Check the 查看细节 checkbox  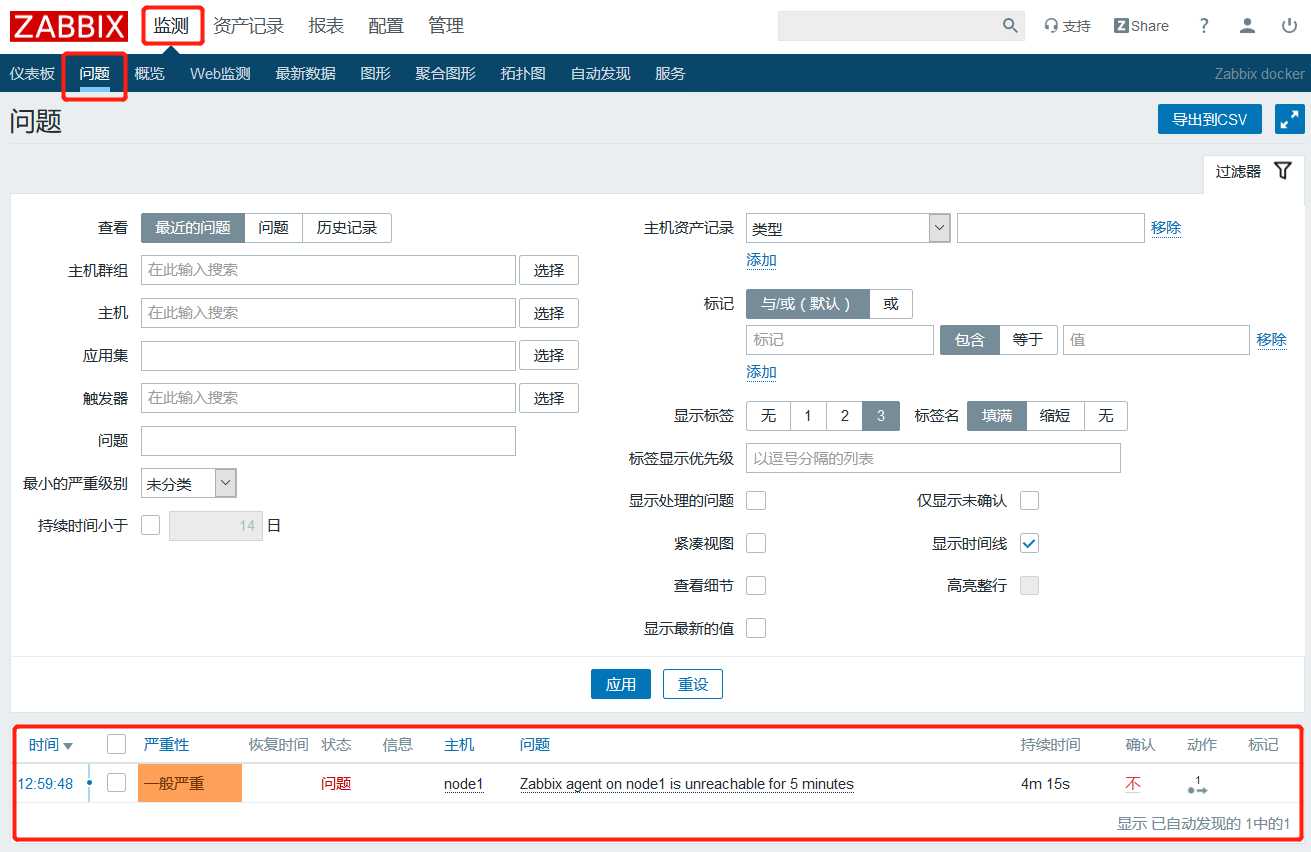(x=756, y=585)
